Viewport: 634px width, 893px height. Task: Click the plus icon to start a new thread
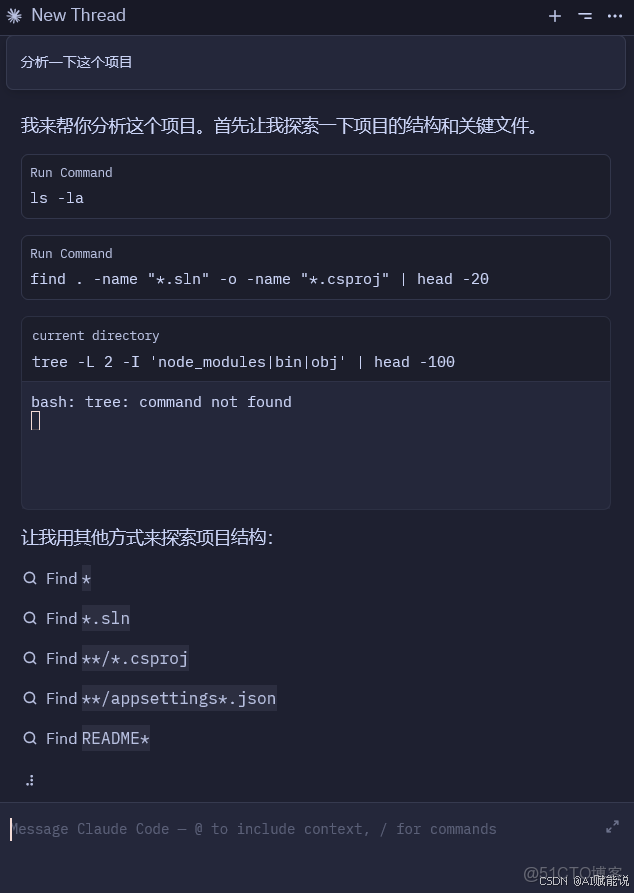(x=555, y=16)
